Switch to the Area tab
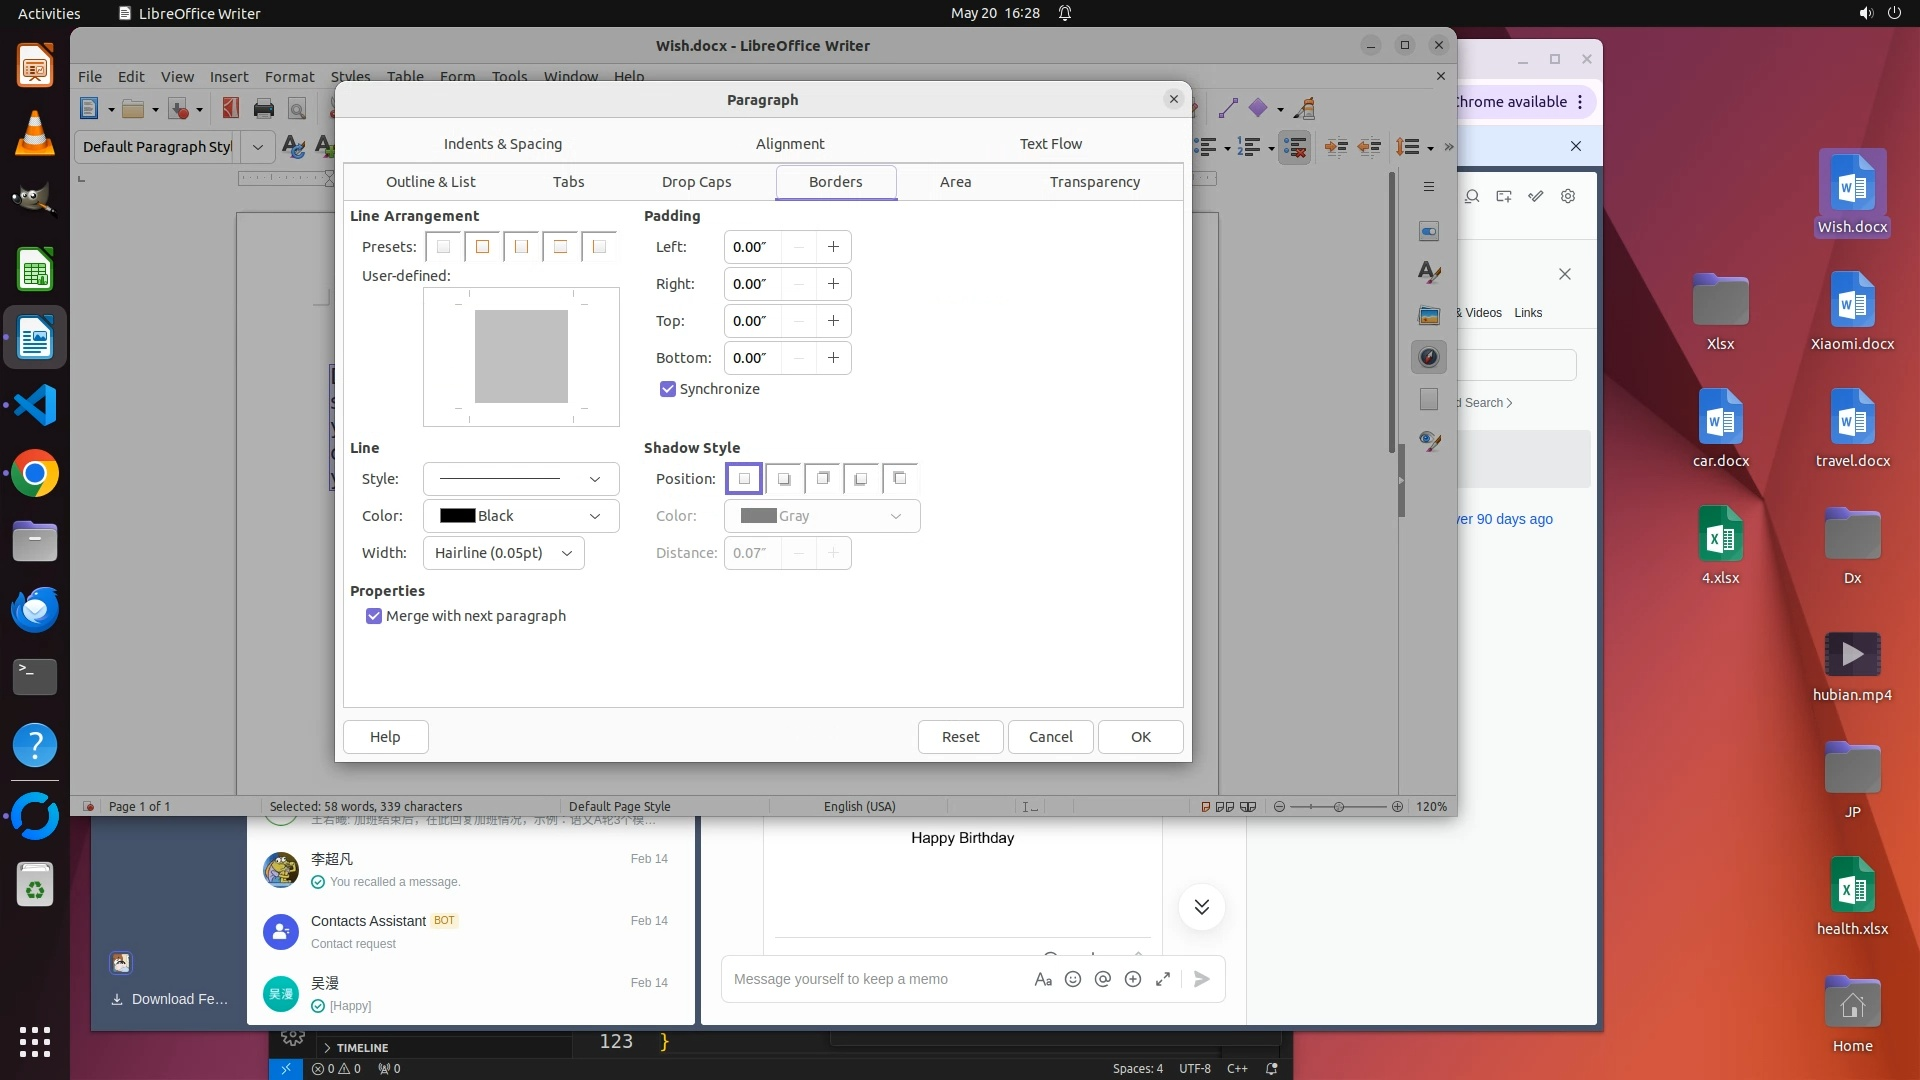Image resolution: width=1920 pixels, height=1080 pixels. (x=955, y=182)
